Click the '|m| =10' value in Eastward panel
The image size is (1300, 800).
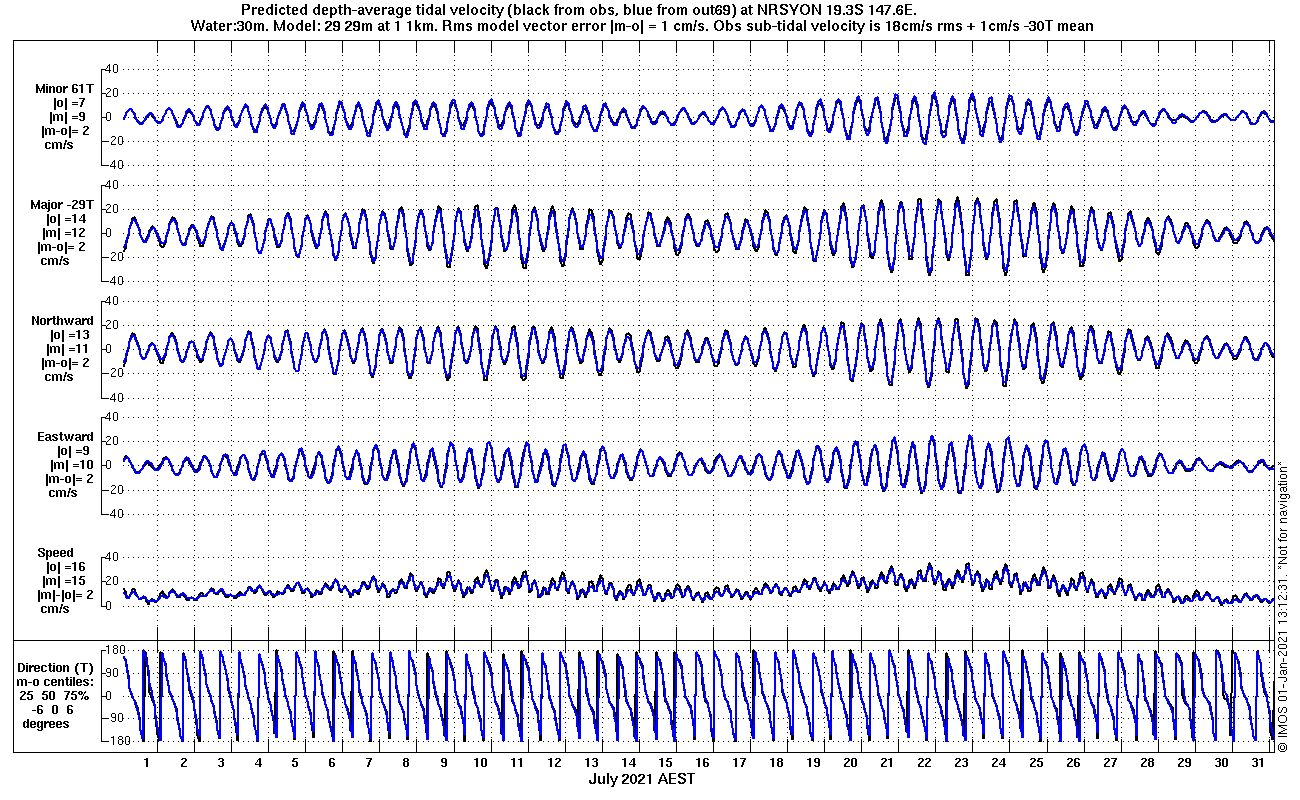[x=70, y=465]
